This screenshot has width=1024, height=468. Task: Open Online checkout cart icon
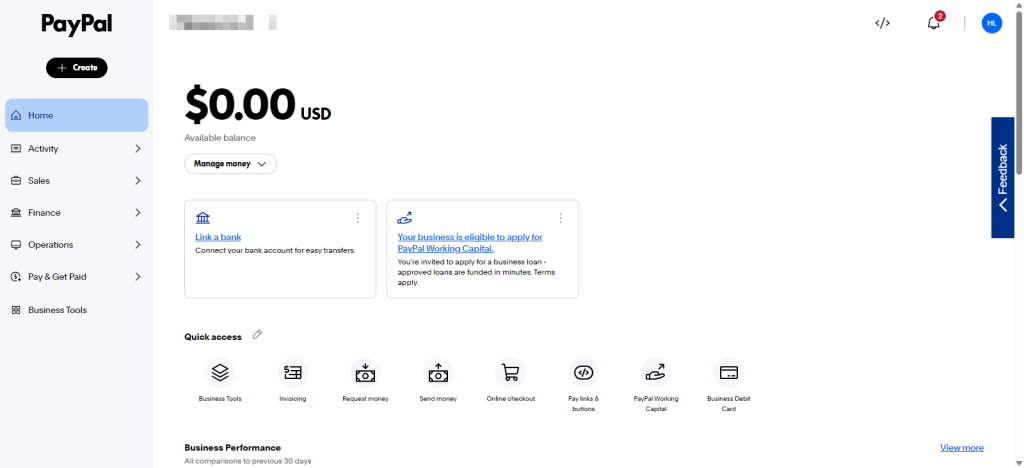(511, 373)
